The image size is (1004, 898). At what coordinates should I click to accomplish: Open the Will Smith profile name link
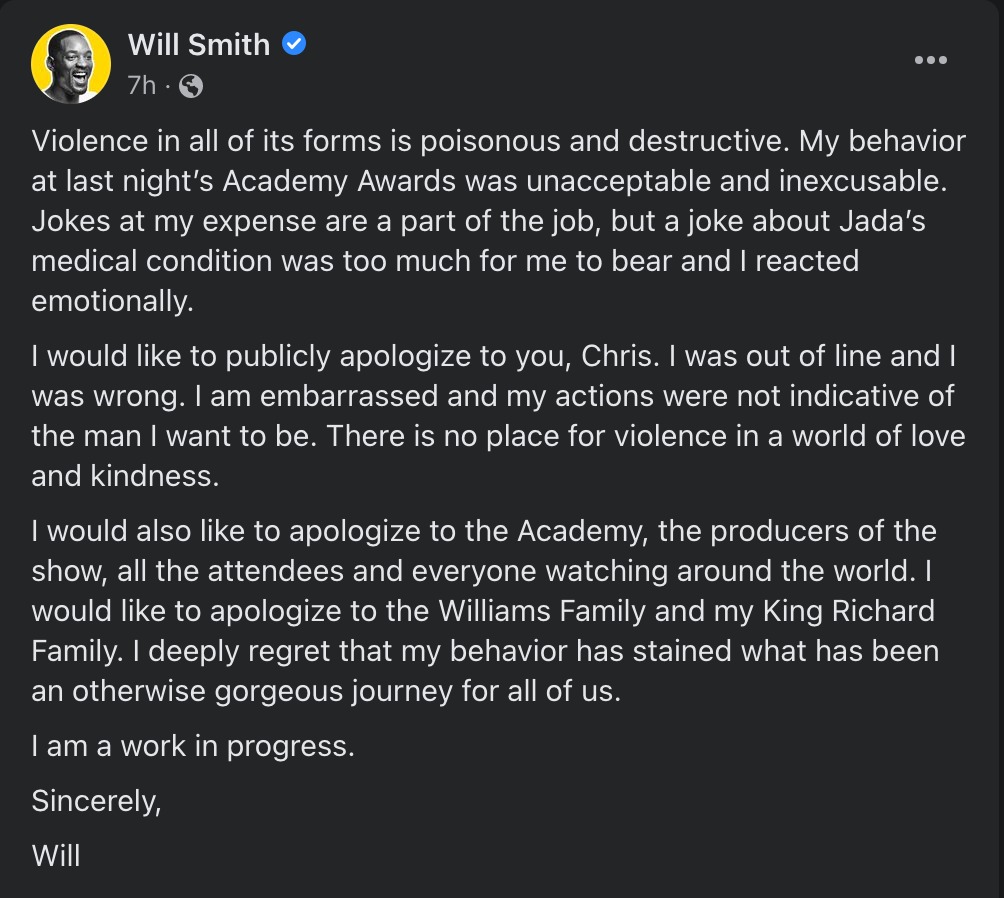point(198,45)
